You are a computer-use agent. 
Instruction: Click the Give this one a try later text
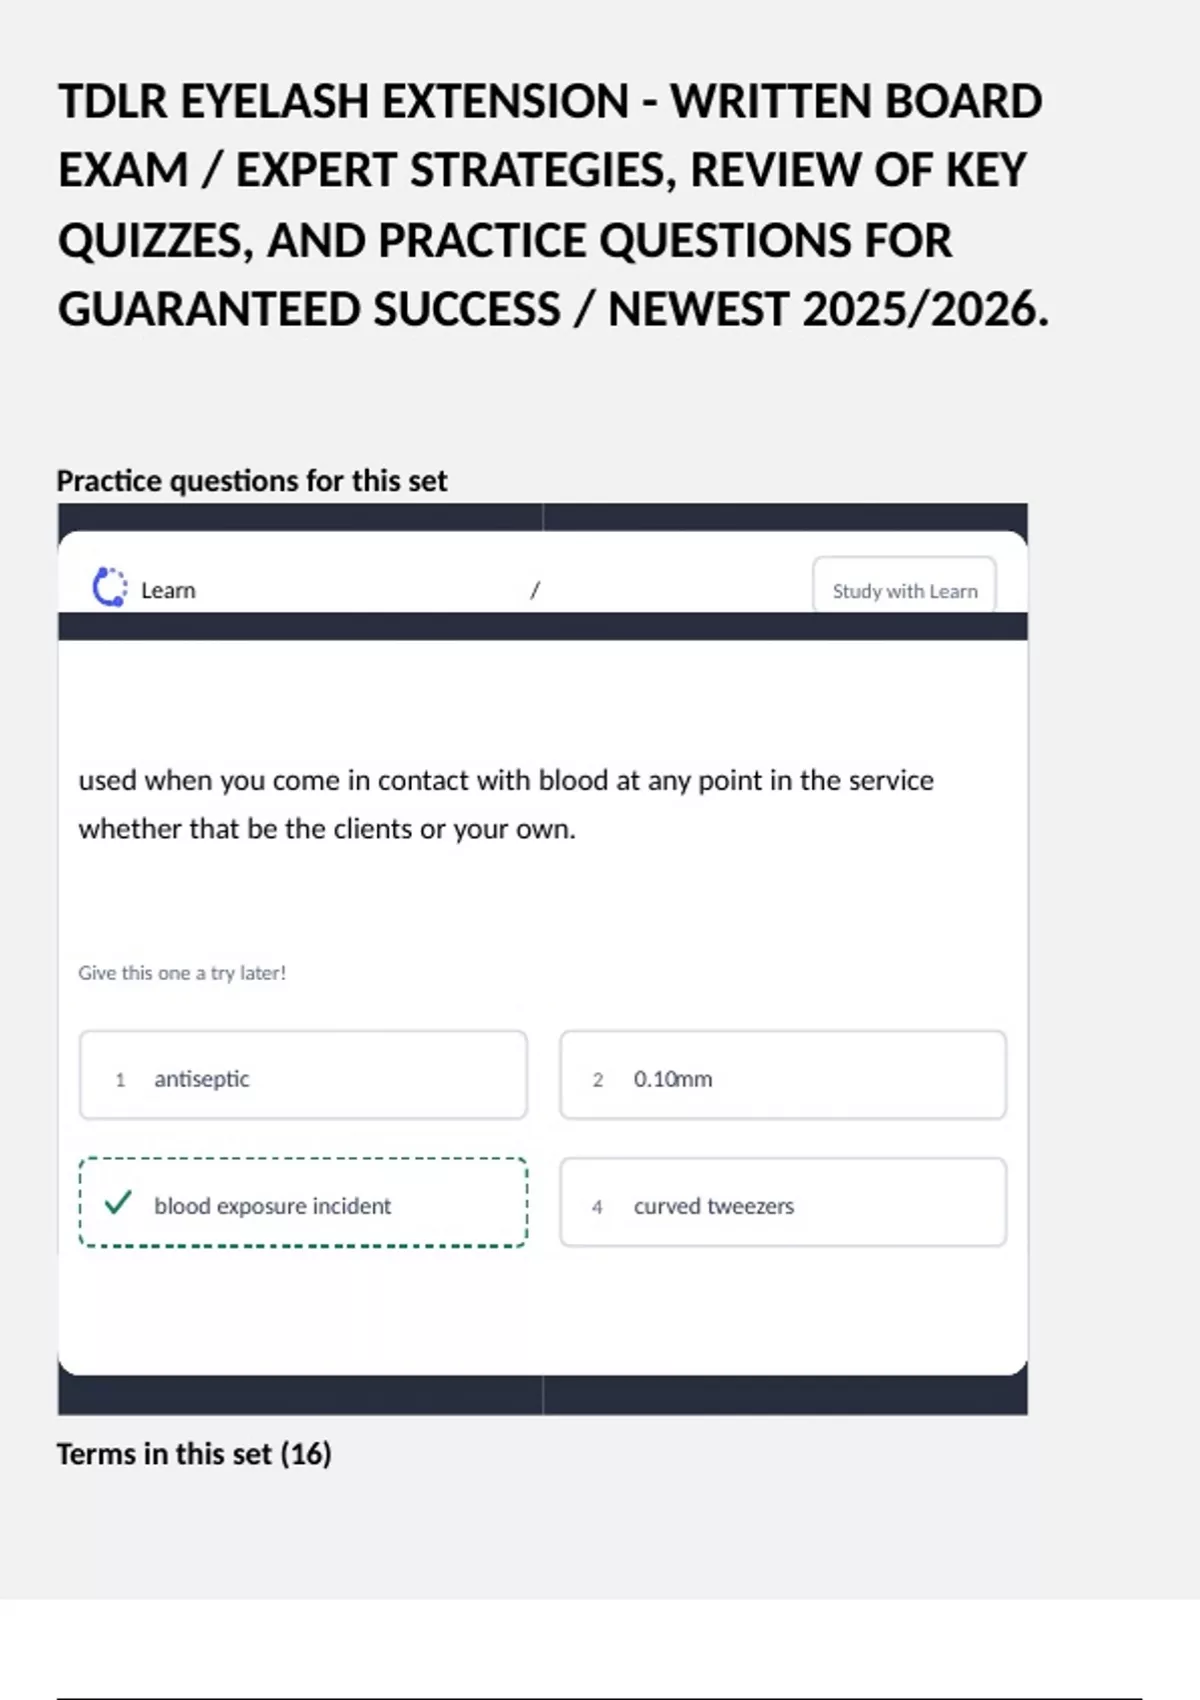click(182, 973)
